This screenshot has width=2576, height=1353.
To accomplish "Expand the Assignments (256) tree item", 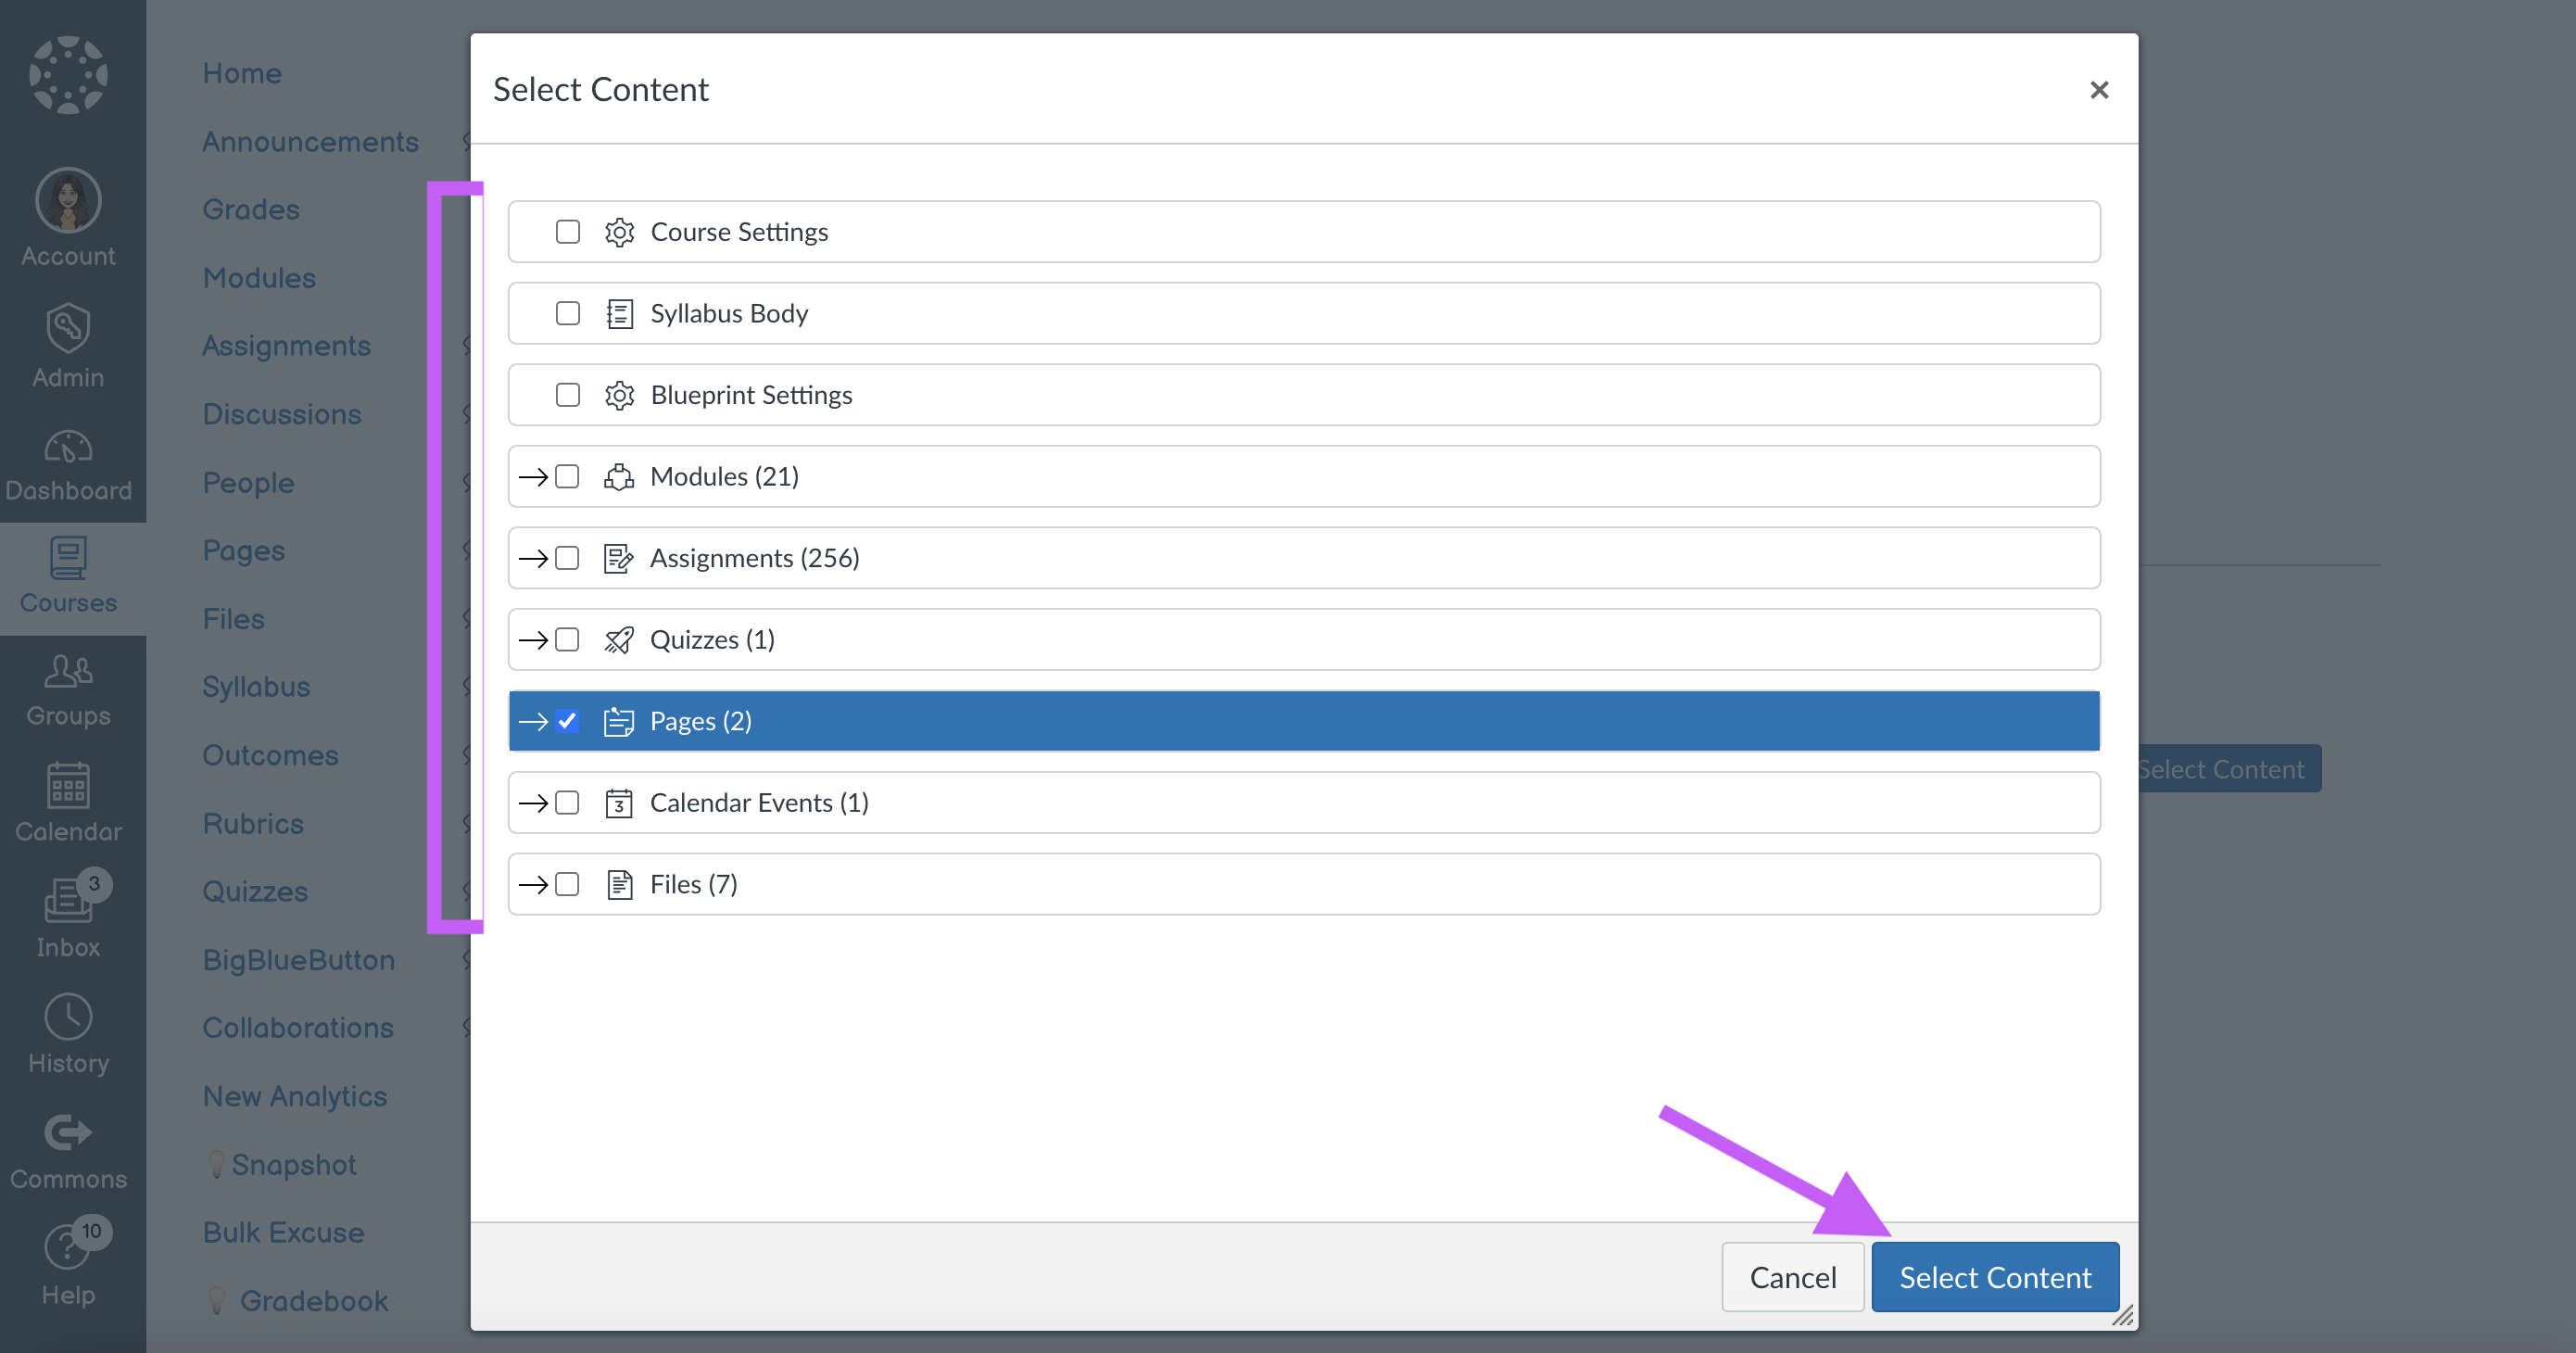I will pos(533,557).
